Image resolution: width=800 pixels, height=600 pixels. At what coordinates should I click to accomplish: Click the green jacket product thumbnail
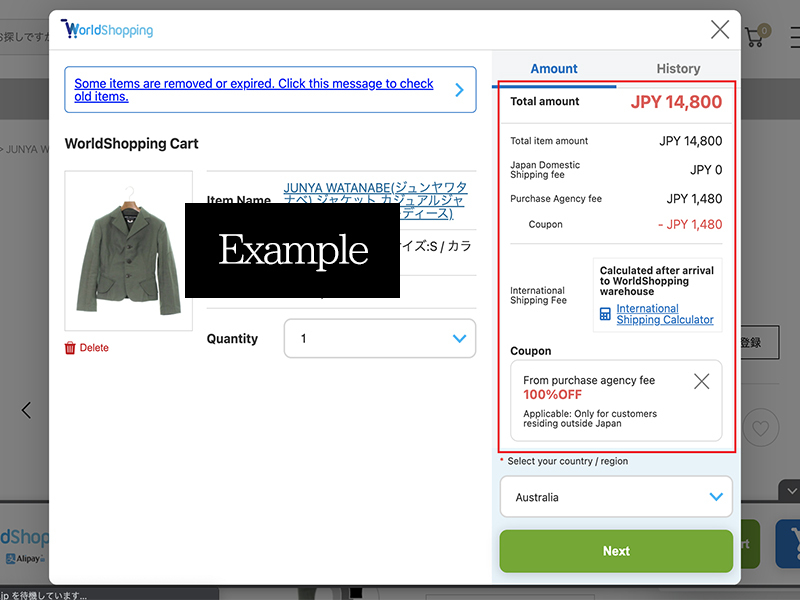pos(128,250)
